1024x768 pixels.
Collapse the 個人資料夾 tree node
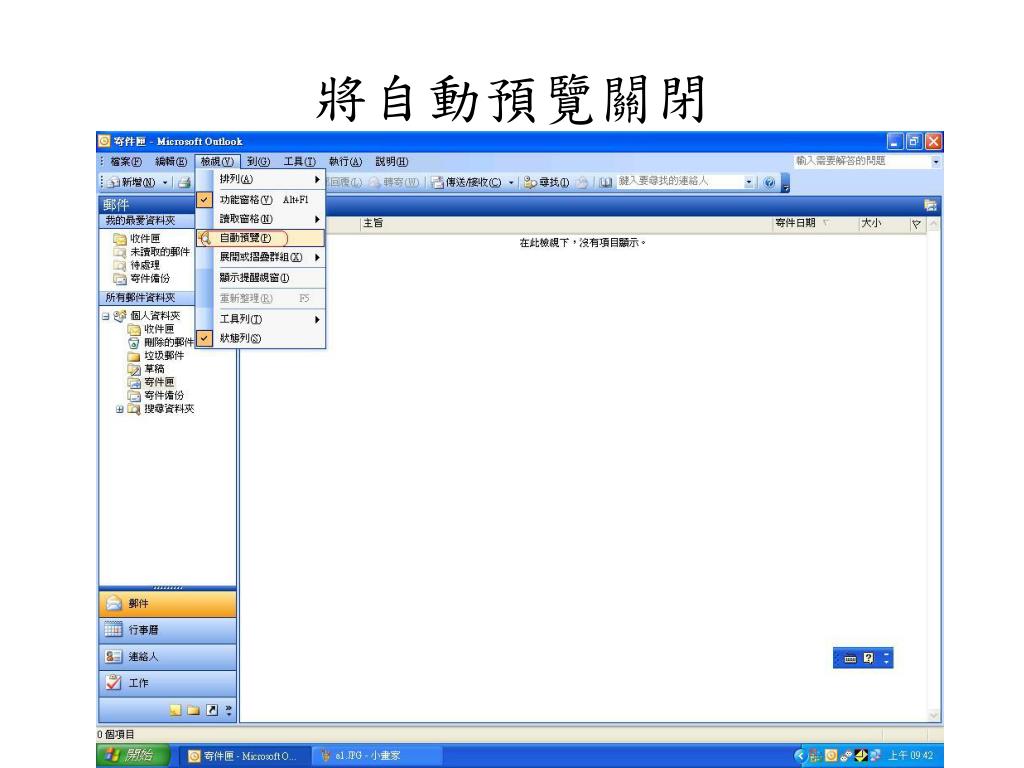click(105, 316)
